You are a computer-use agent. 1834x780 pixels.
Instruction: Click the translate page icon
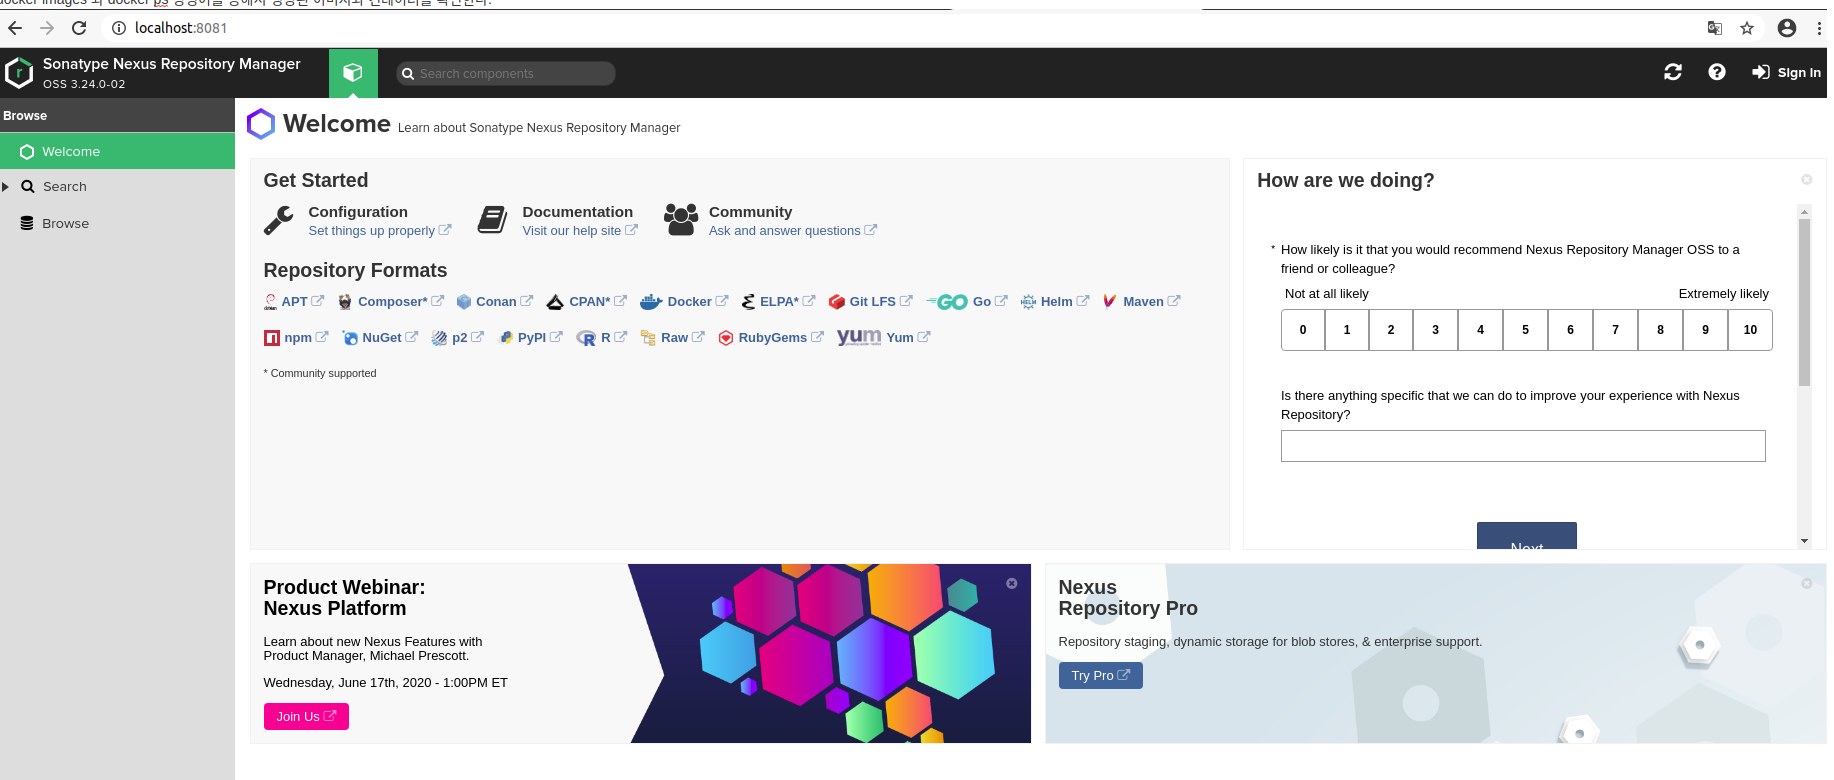pos(1715,28)
